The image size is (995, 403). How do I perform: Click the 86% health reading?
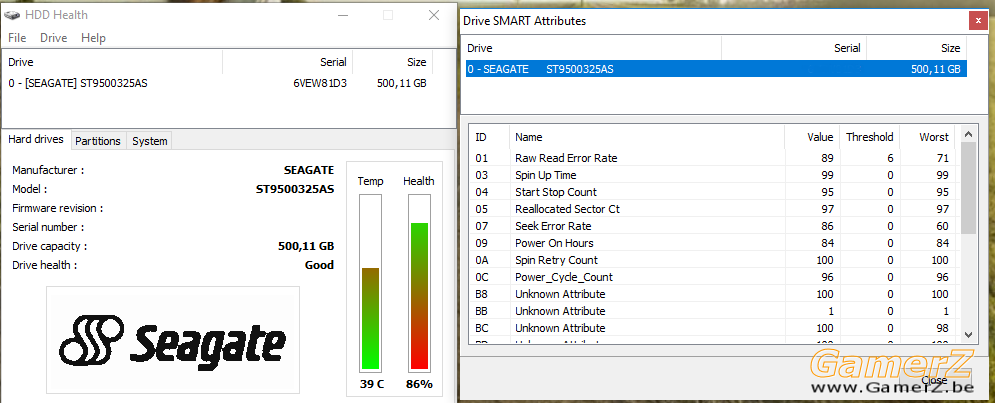point(419,384)
